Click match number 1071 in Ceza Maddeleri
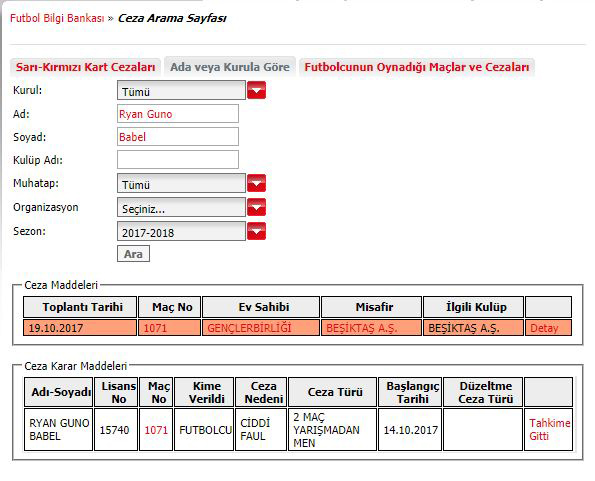Image resolution: width=595 pixels, height=481 pixels. 155,328
